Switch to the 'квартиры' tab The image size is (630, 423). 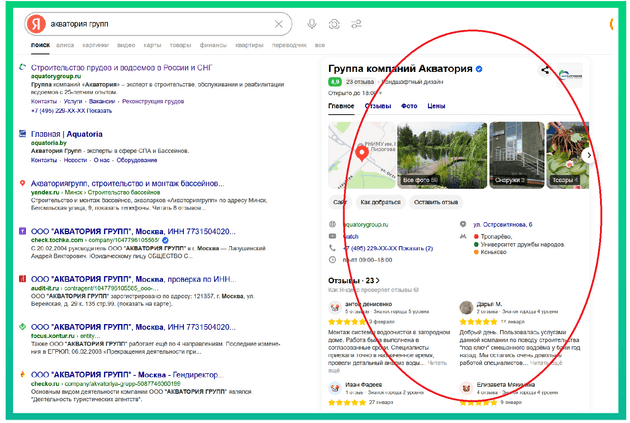tap(249, 45)
